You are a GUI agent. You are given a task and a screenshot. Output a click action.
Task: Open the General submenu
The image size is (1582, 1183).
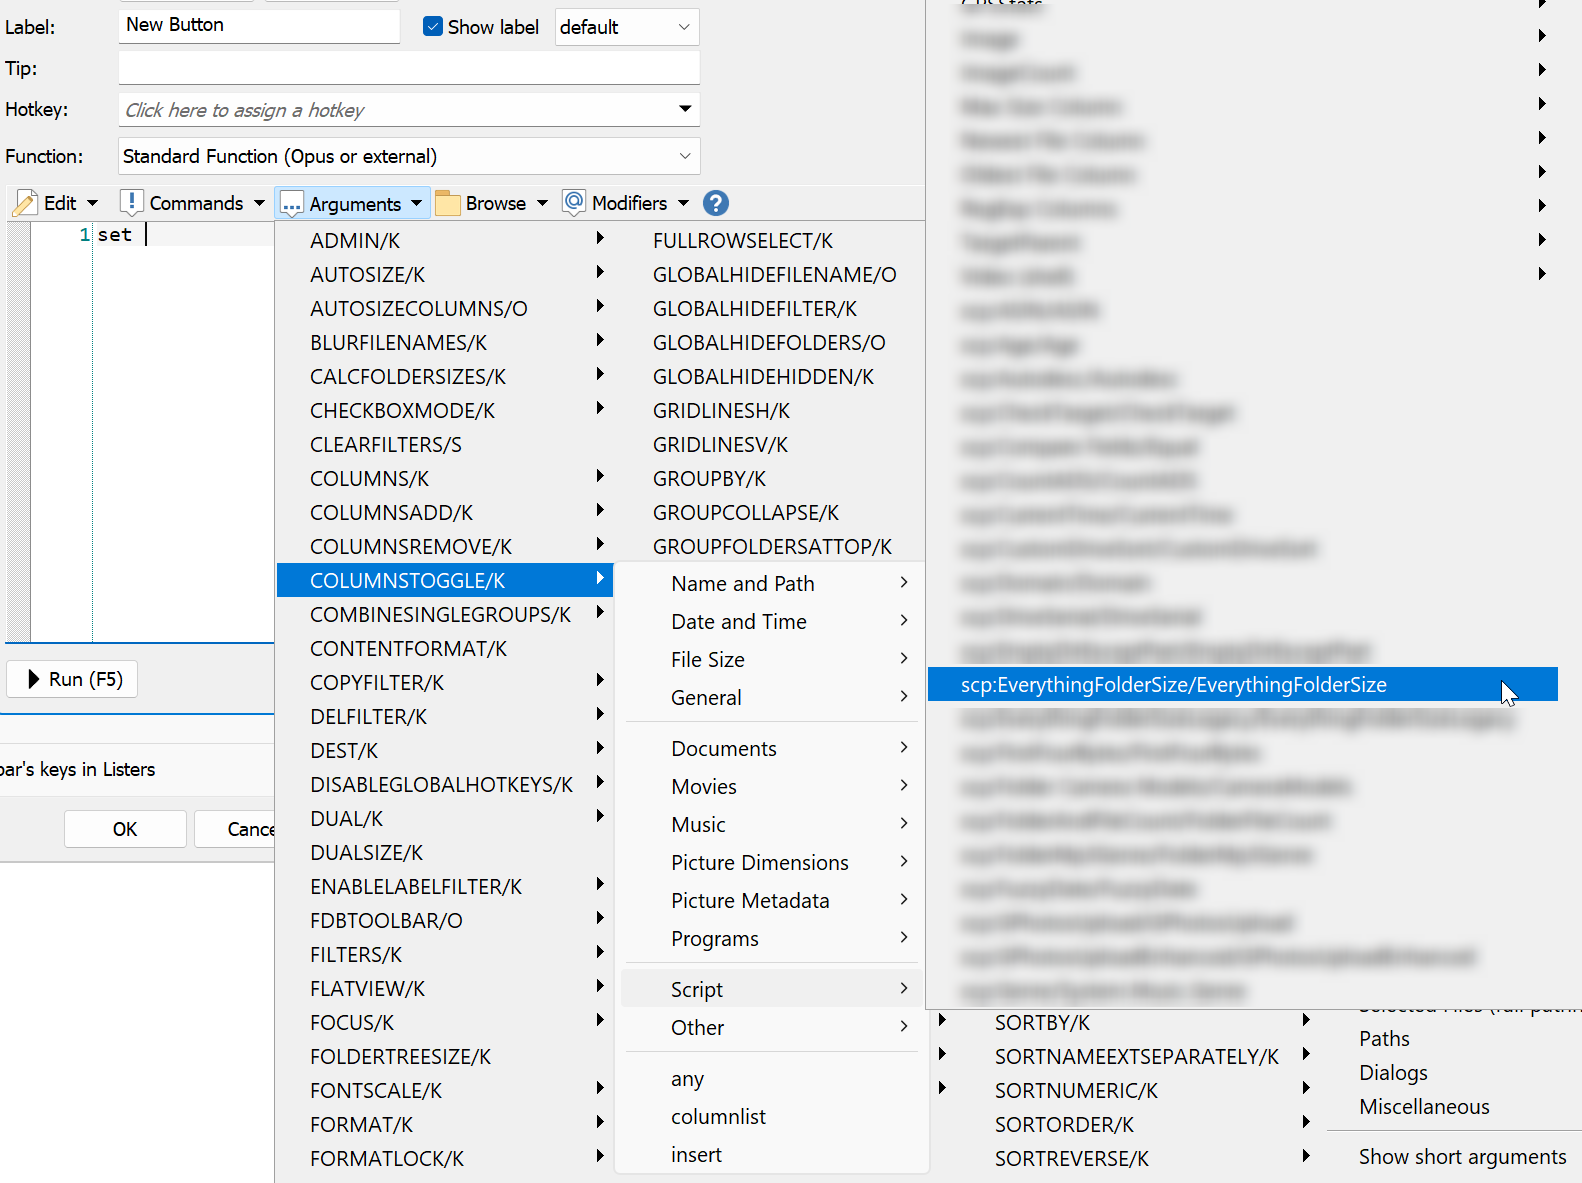tap(771, 697)
